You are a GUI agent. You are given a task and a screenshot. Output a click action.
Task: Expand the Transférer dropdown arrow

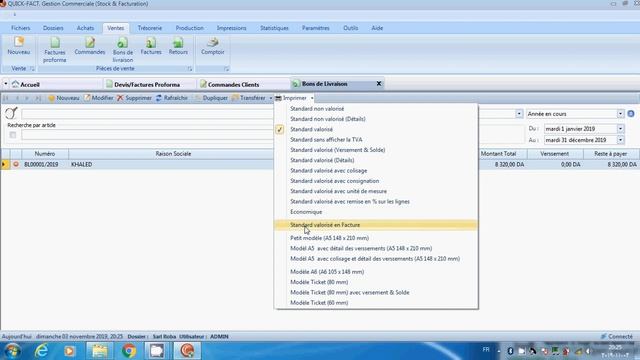tap(270, 98)
